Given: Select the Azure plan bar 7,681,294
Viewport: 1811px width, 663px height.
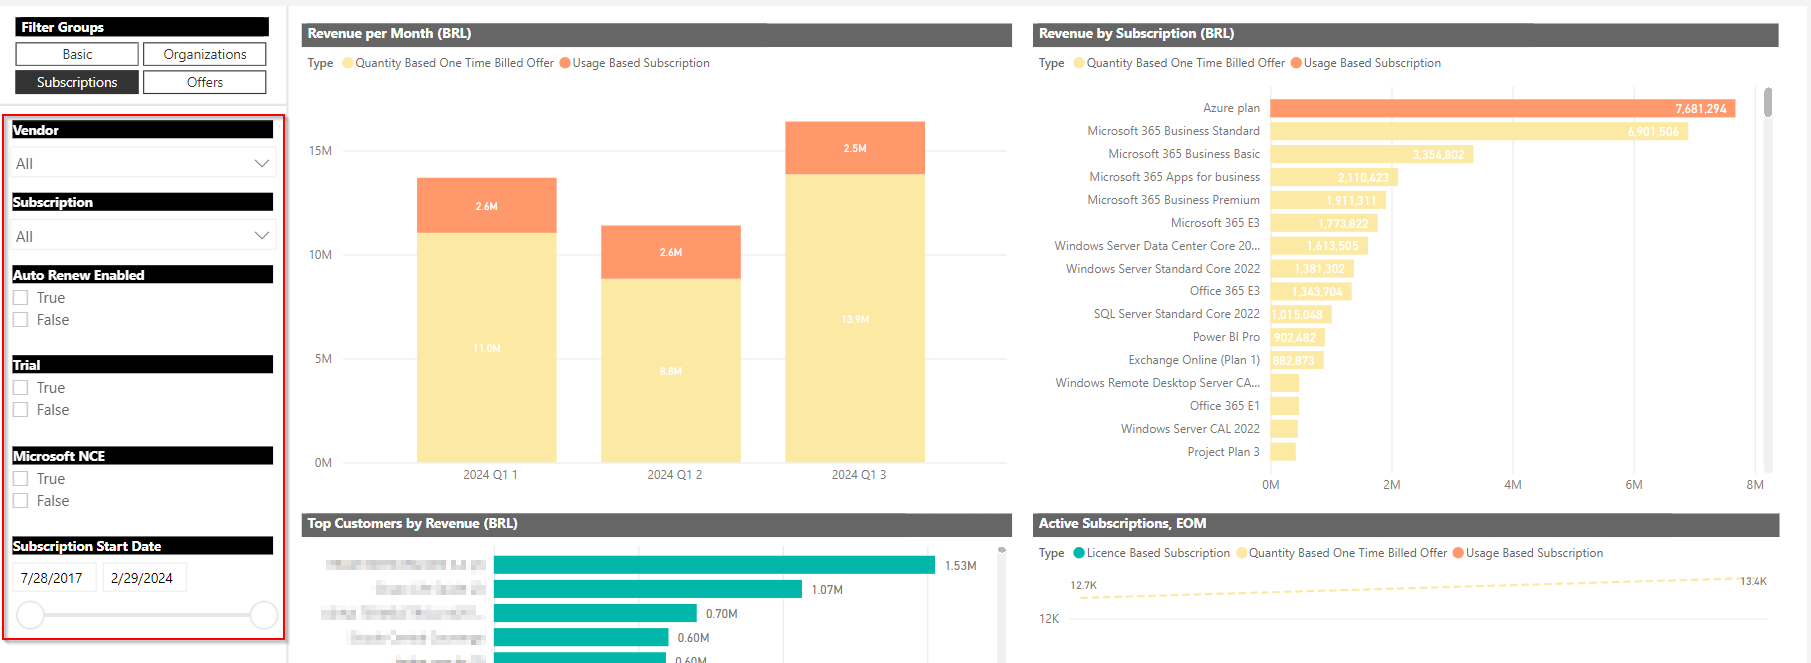Looking at the screenshot, I should pos(1502,108).
